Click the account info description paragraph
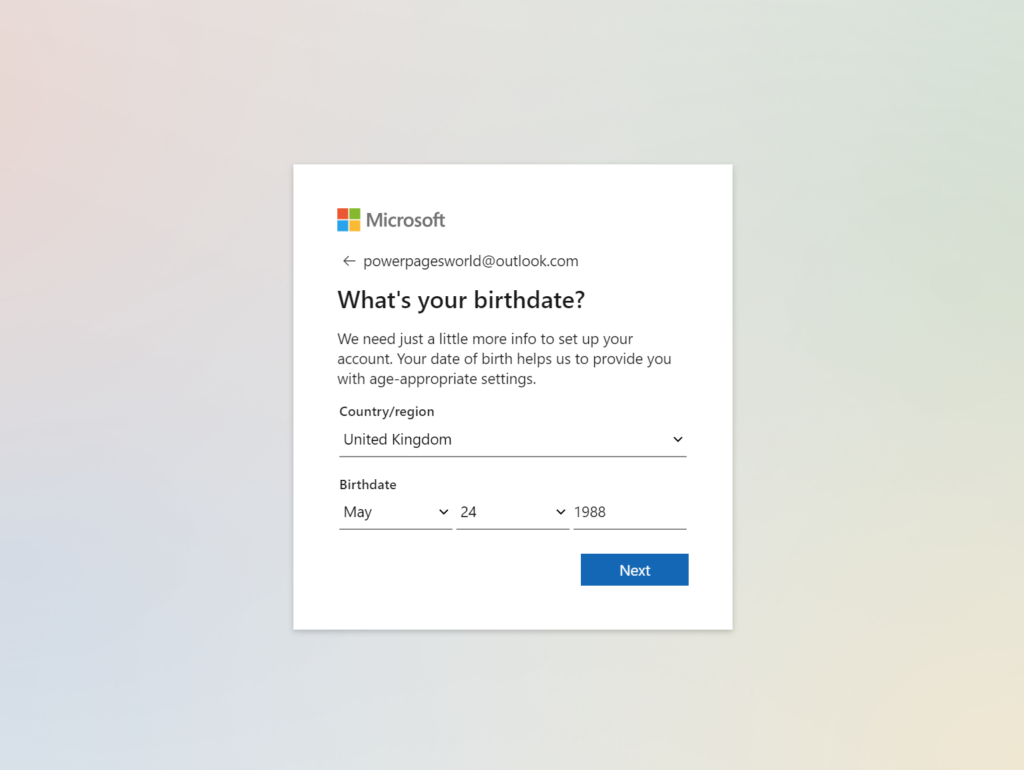Image resolution: width=1024 pixels, height=770 pixels. click(504, 359)
